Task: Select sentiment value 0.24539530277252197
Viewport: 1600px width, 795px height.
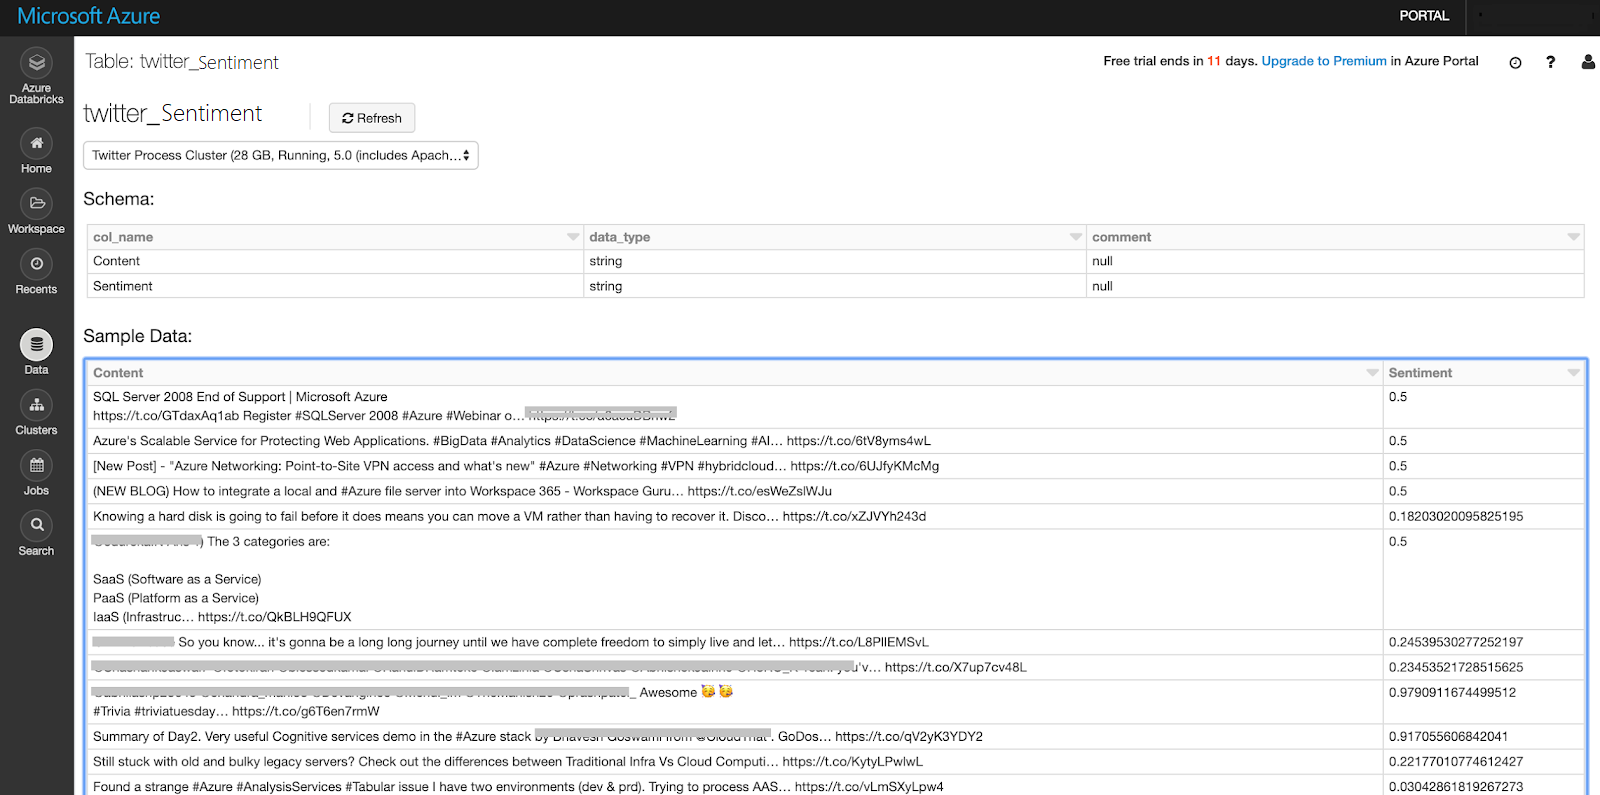Action: [1456, 642]
